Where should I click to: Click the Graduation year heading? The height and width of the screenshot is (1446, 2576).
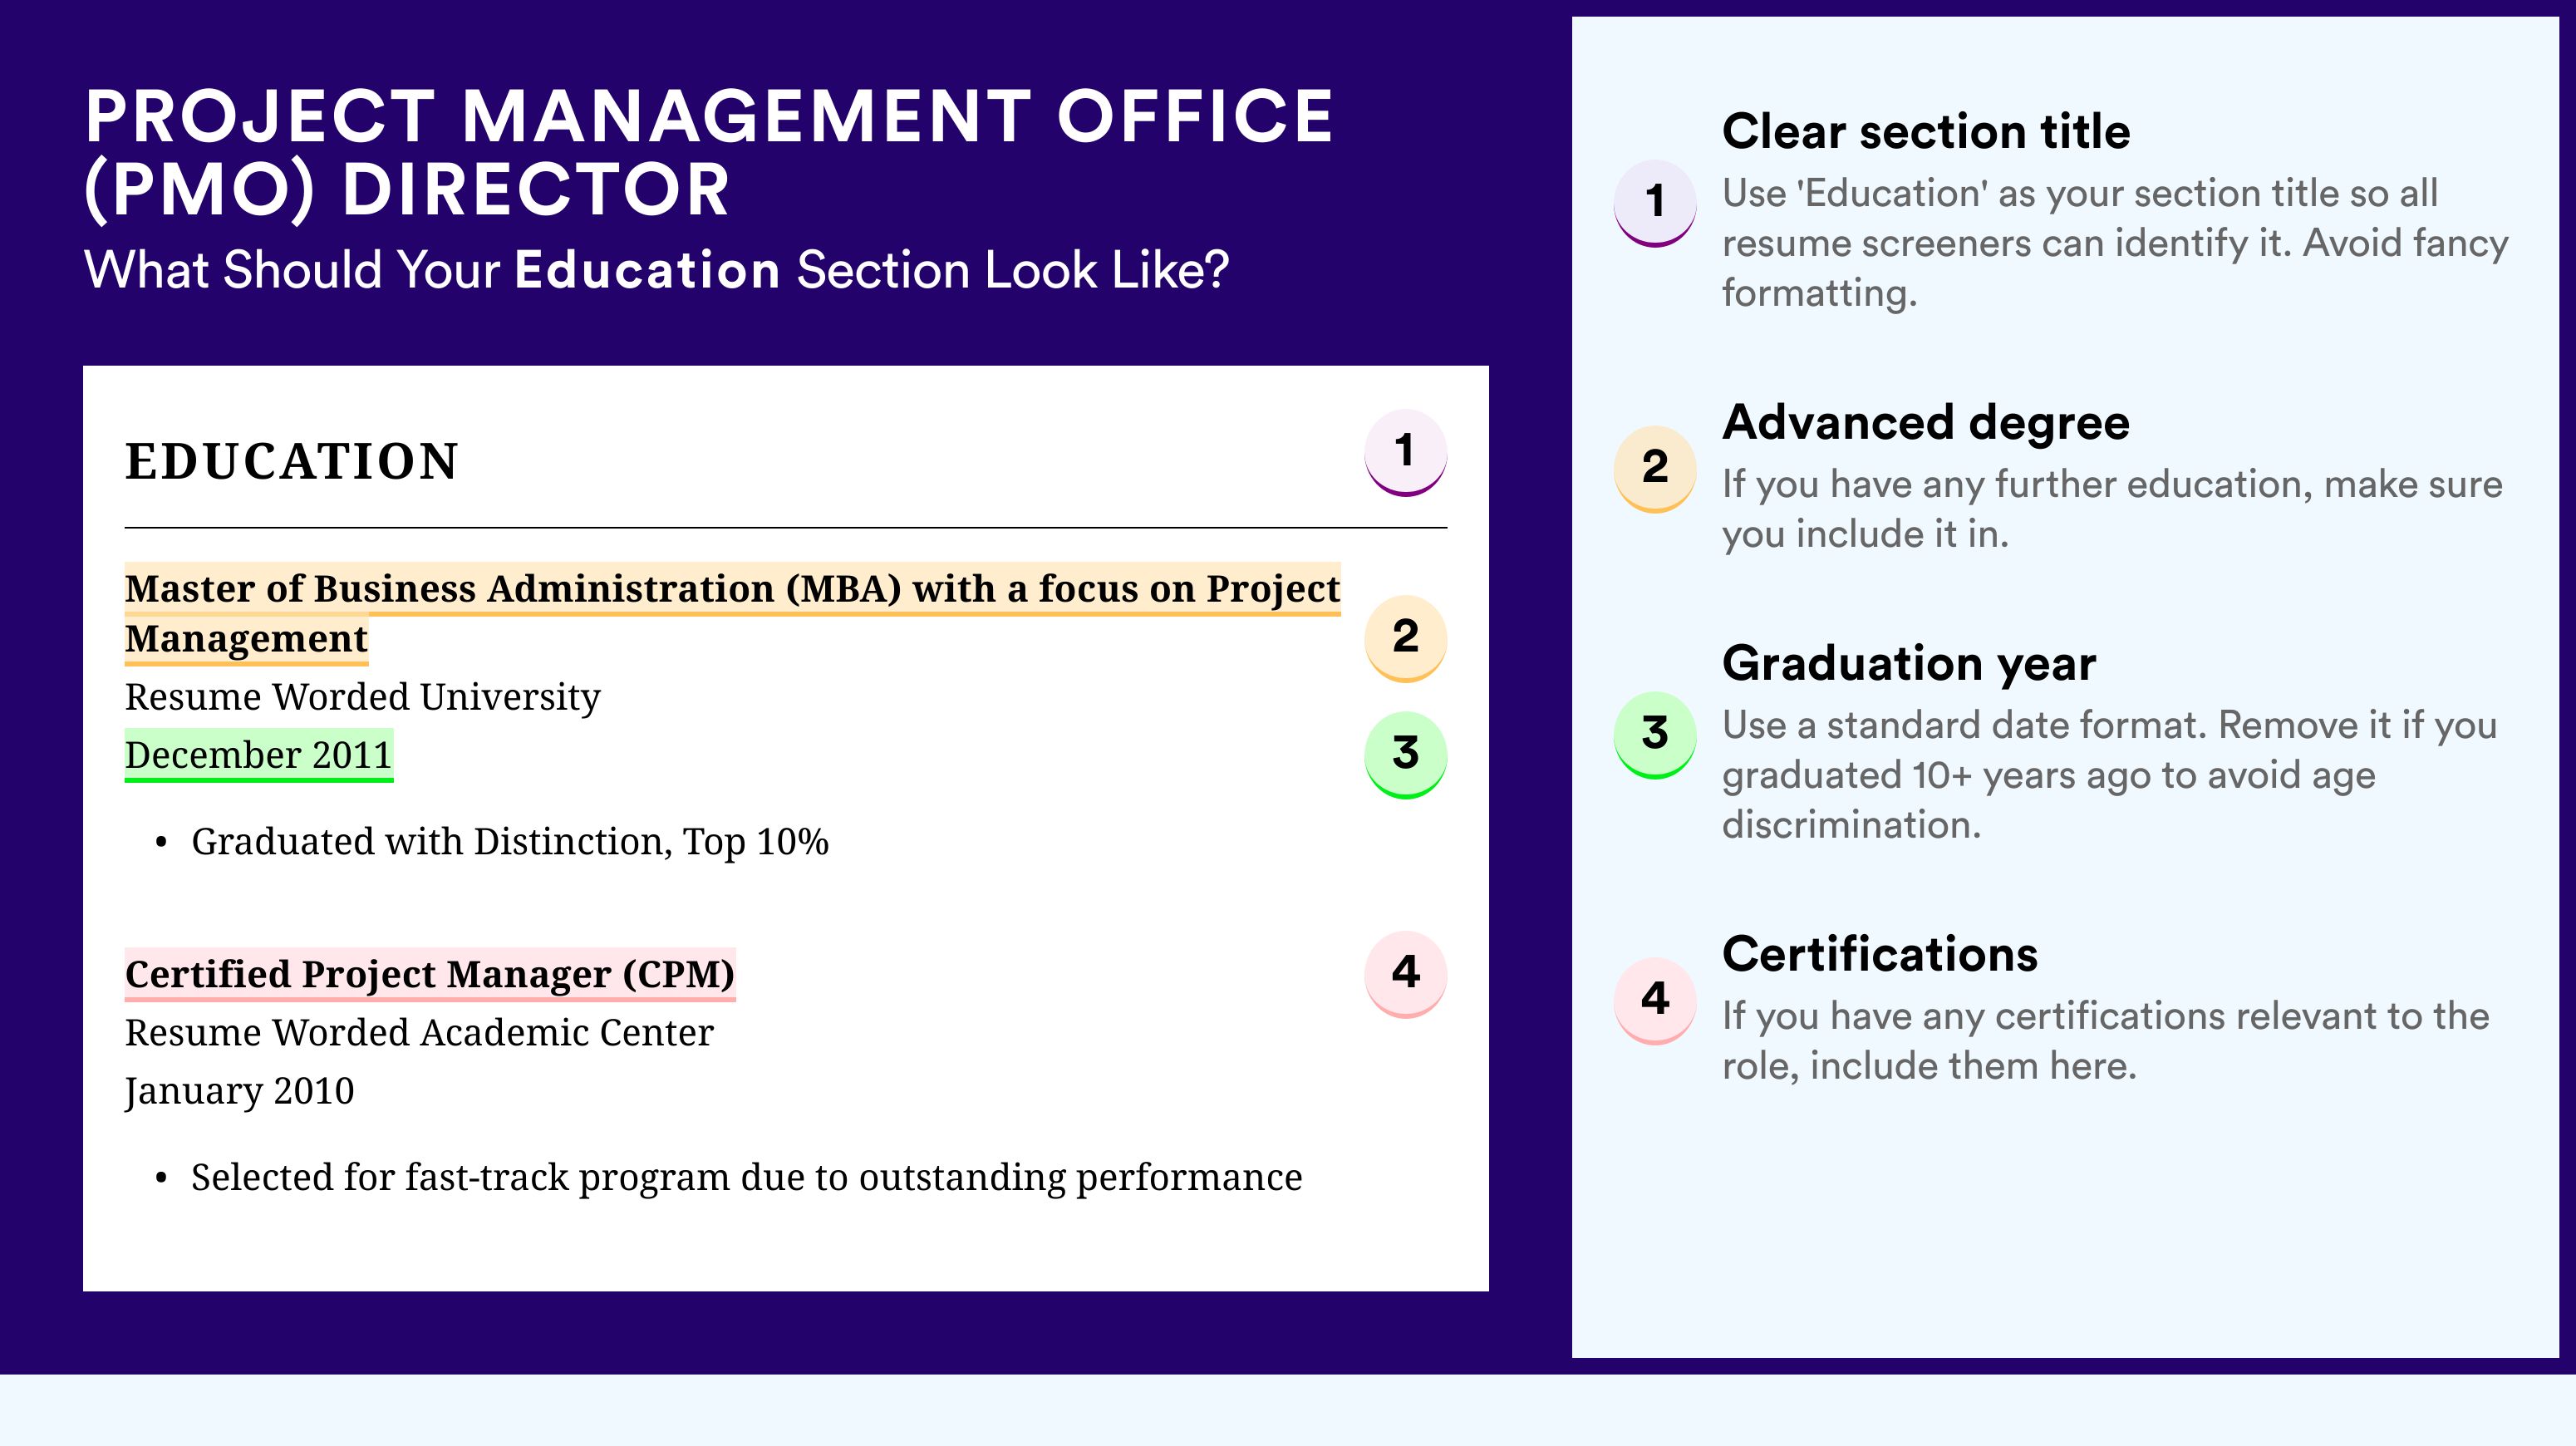[1909, 663]
